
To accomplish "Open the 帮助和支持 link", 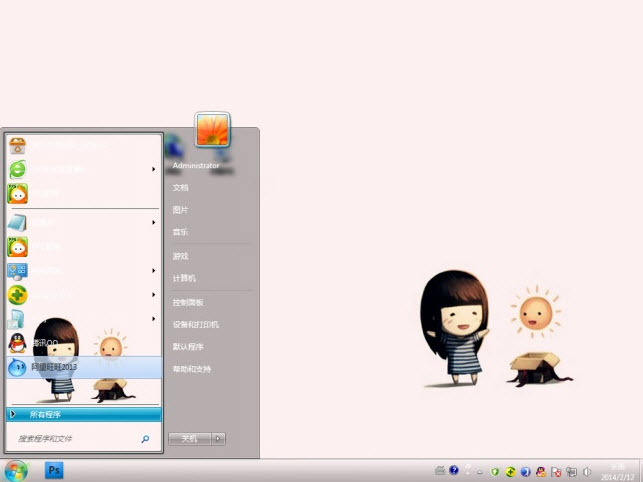I will coord(191,369).
